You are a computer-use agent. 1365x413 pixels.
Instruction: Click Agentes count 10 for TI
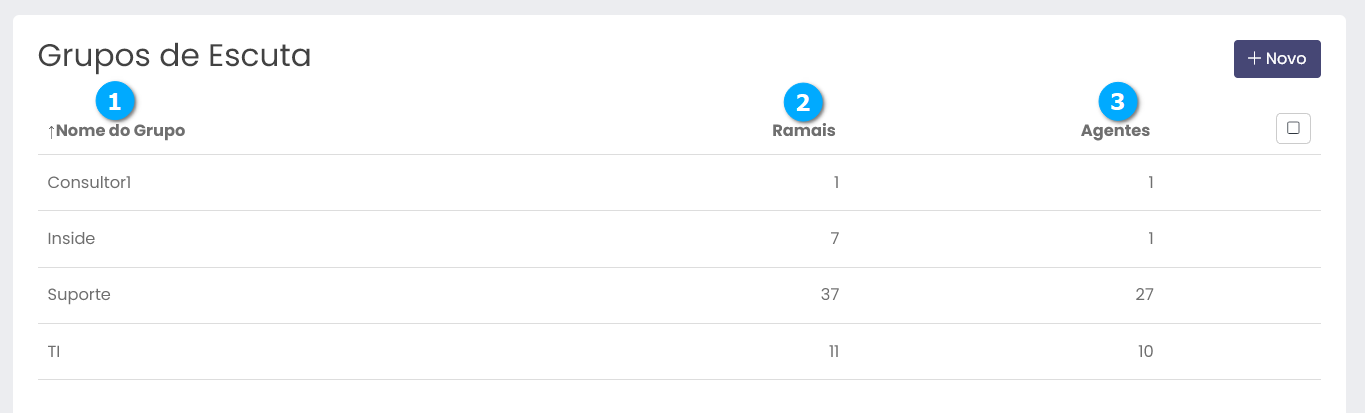[x=1144, y=351]
